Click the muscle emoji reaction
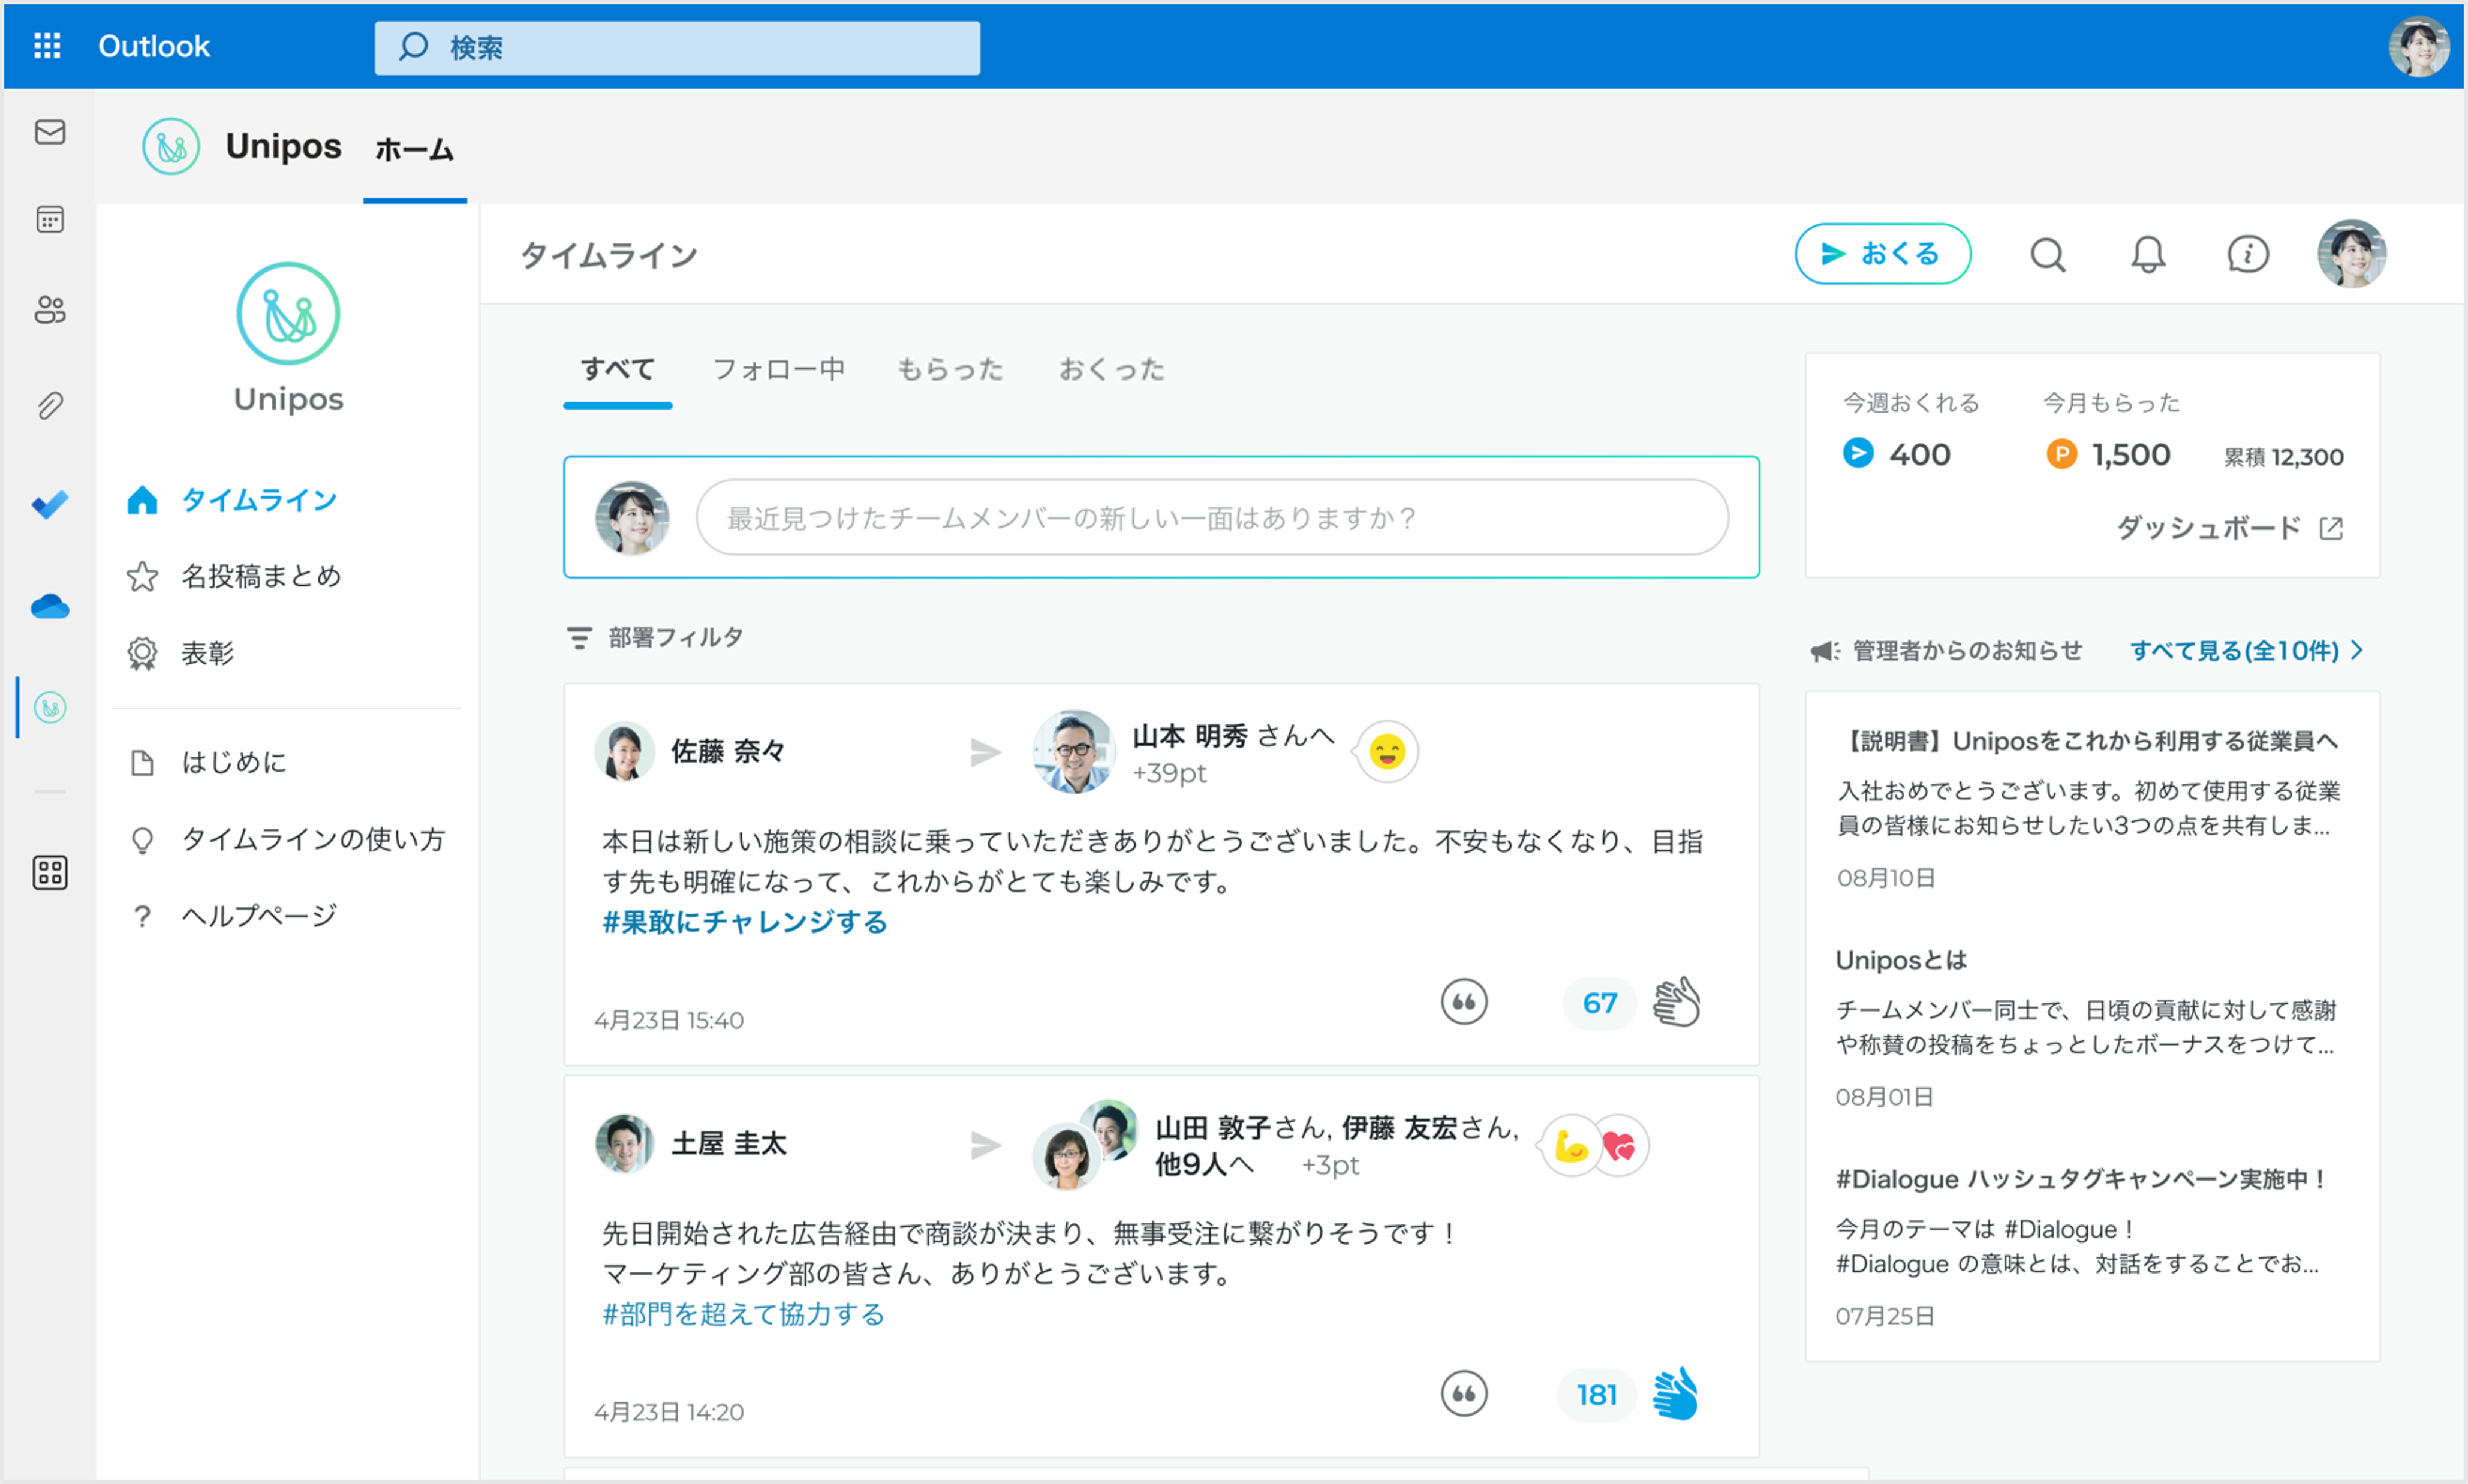This screenshot has height=1484, width=2468. (x=1571, y=1146)
